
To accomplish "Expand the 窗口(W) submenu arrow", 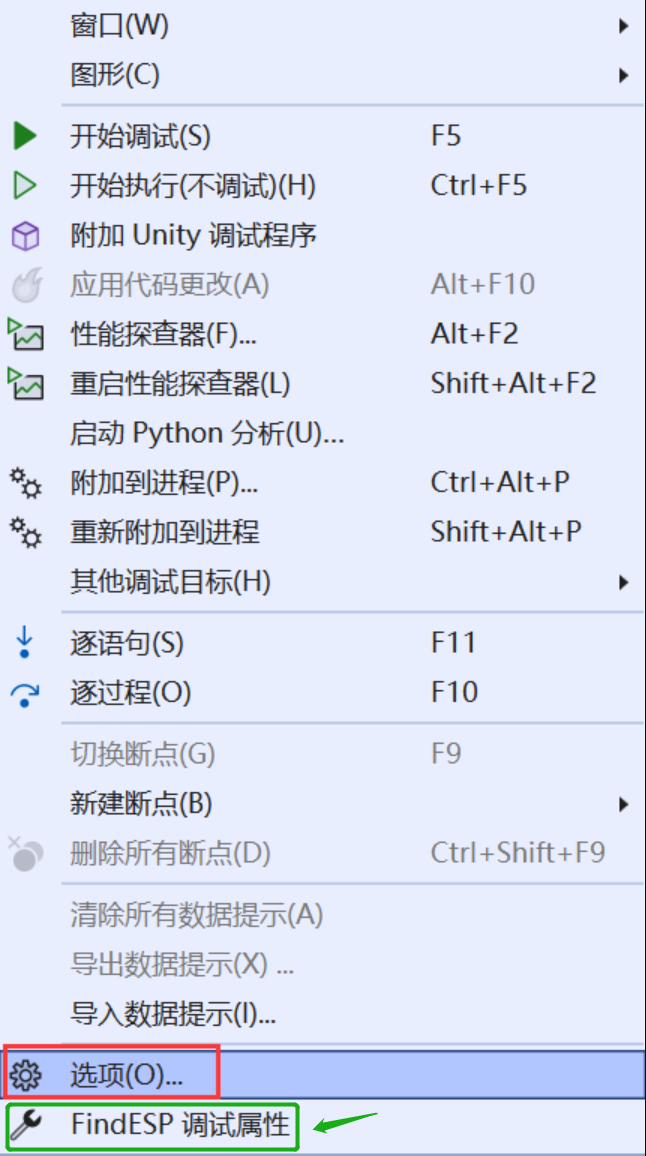I will (x=624, y=27).
